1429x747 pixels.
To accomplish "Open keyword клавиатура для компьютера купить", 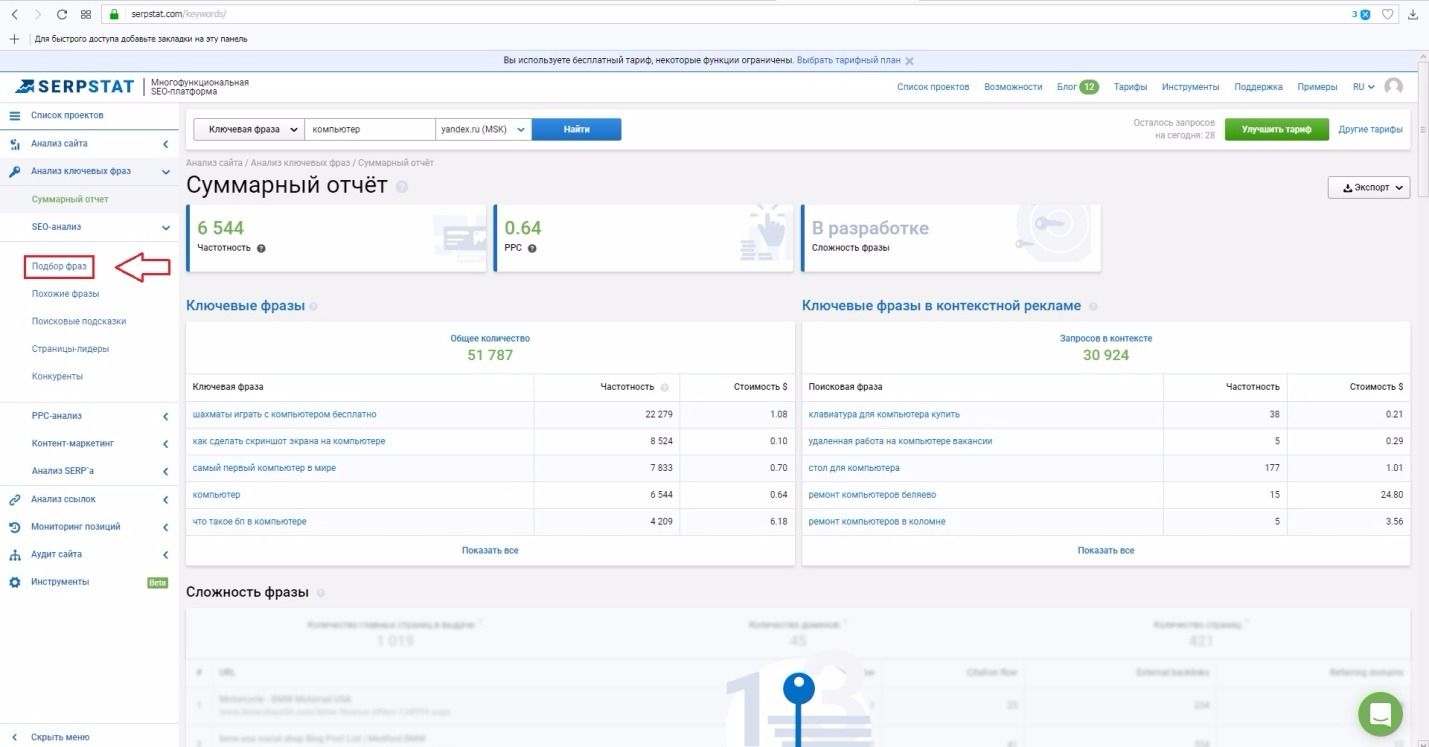I will click(x=884, y=414).
